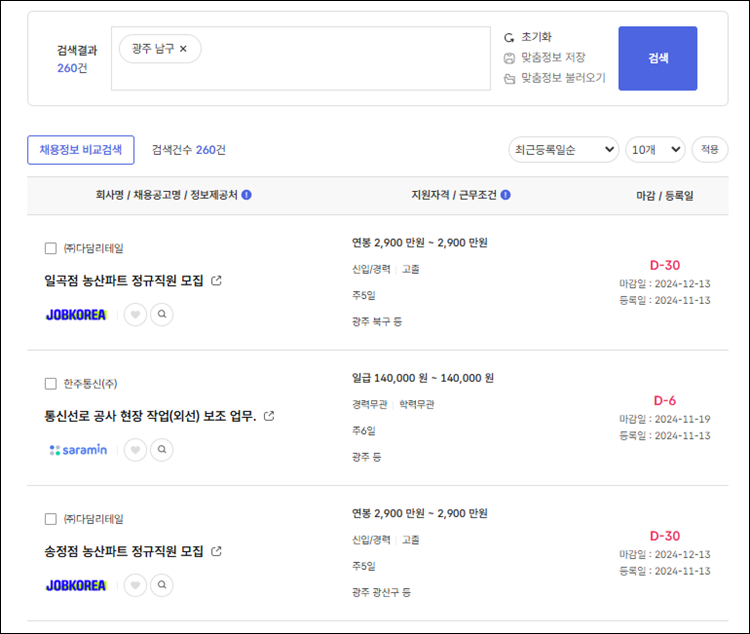Viewport: 750px width, 634px height.
Task: Click magnifier icon on 송정점 posting
Action: [x=162, y=585]
